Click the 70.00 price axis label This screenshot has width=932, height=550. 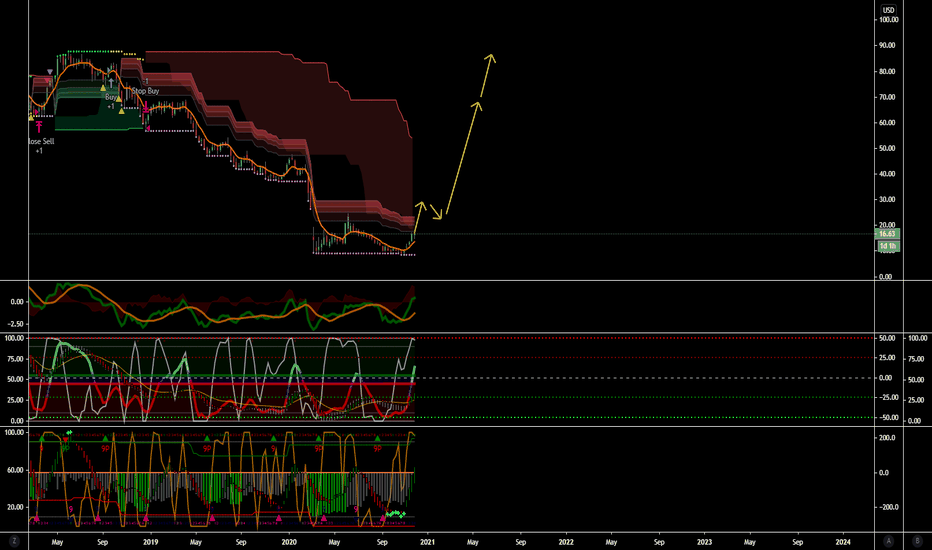coord(887,97)
